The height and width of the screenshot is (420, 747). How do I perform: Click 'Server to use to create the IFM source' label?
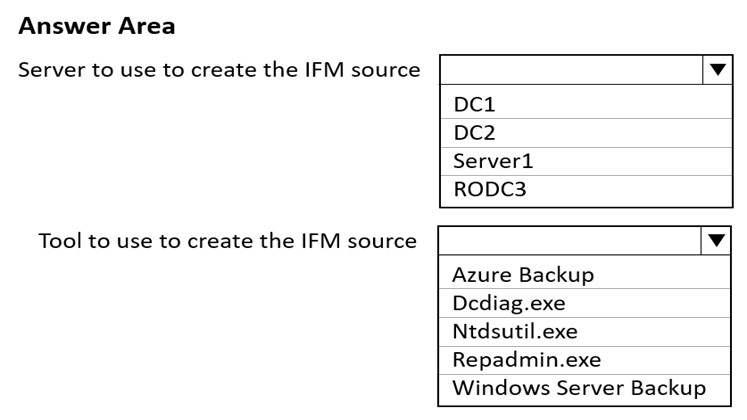(219, 70)
